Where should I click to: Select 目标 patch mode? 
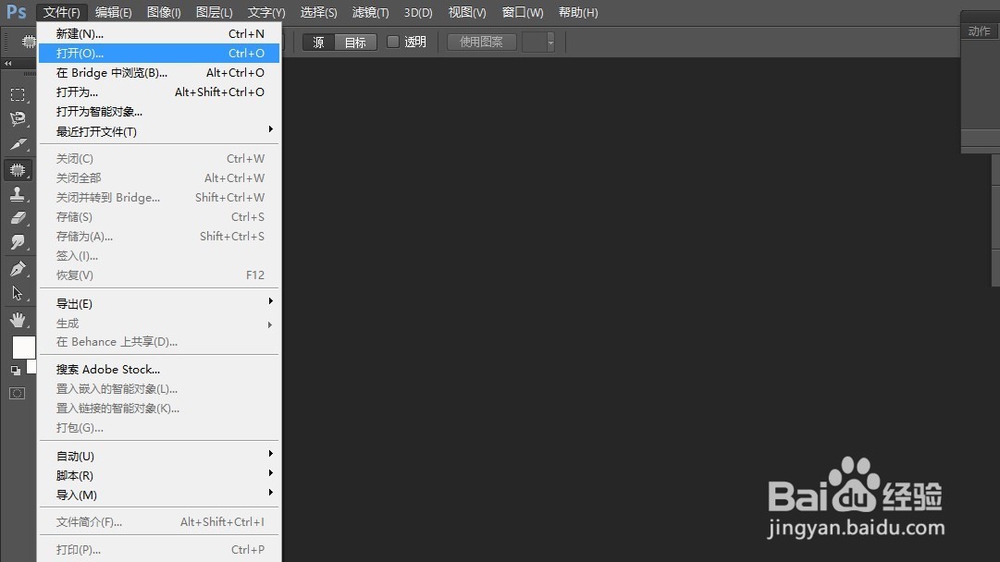click(355, 42)
